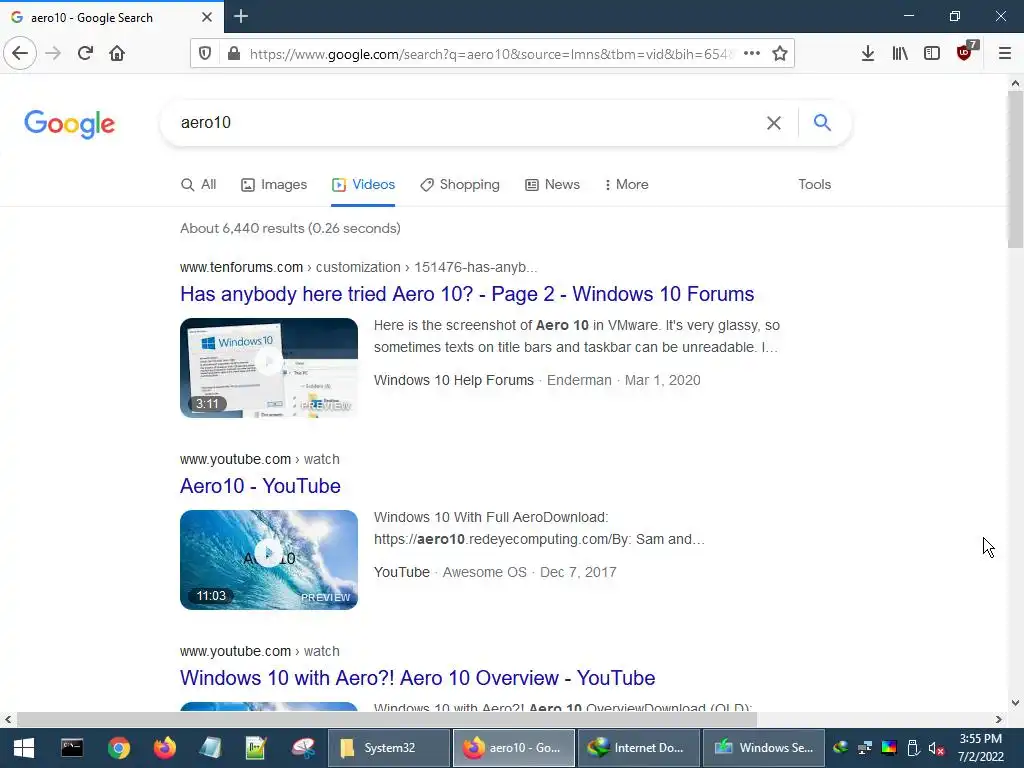
Task: Select the Videos tab
Action: point(363,185)
